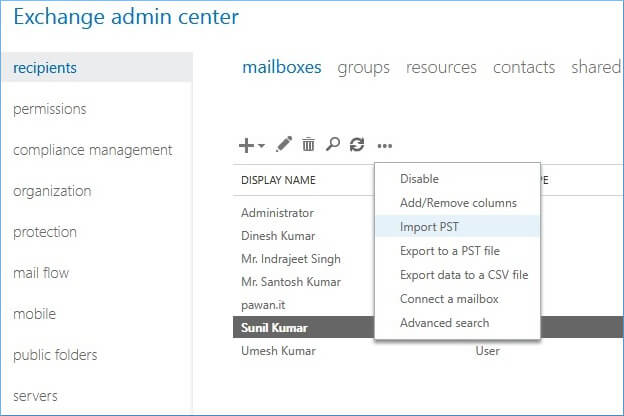This screenshot has width=624, height=416.
Task: Open compliance management section
Action: click(x=92, y=150)
